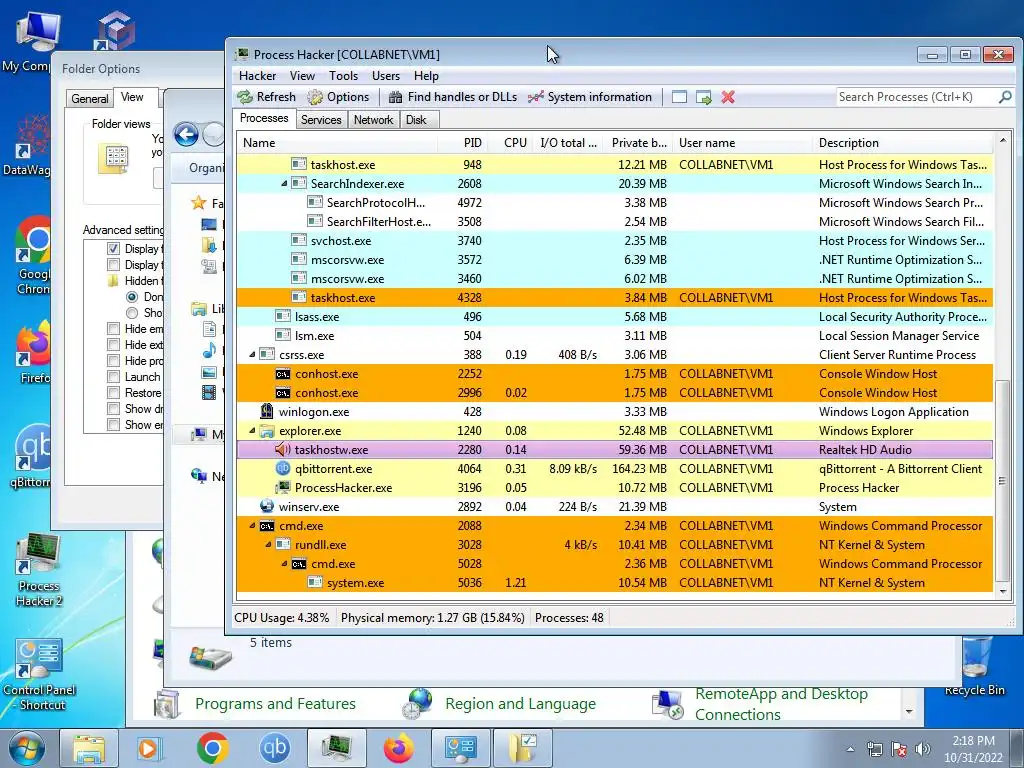Collapse top-level cmd.exe 2088 tree
Screen dimensions: 1024x768
pos(252,526)
